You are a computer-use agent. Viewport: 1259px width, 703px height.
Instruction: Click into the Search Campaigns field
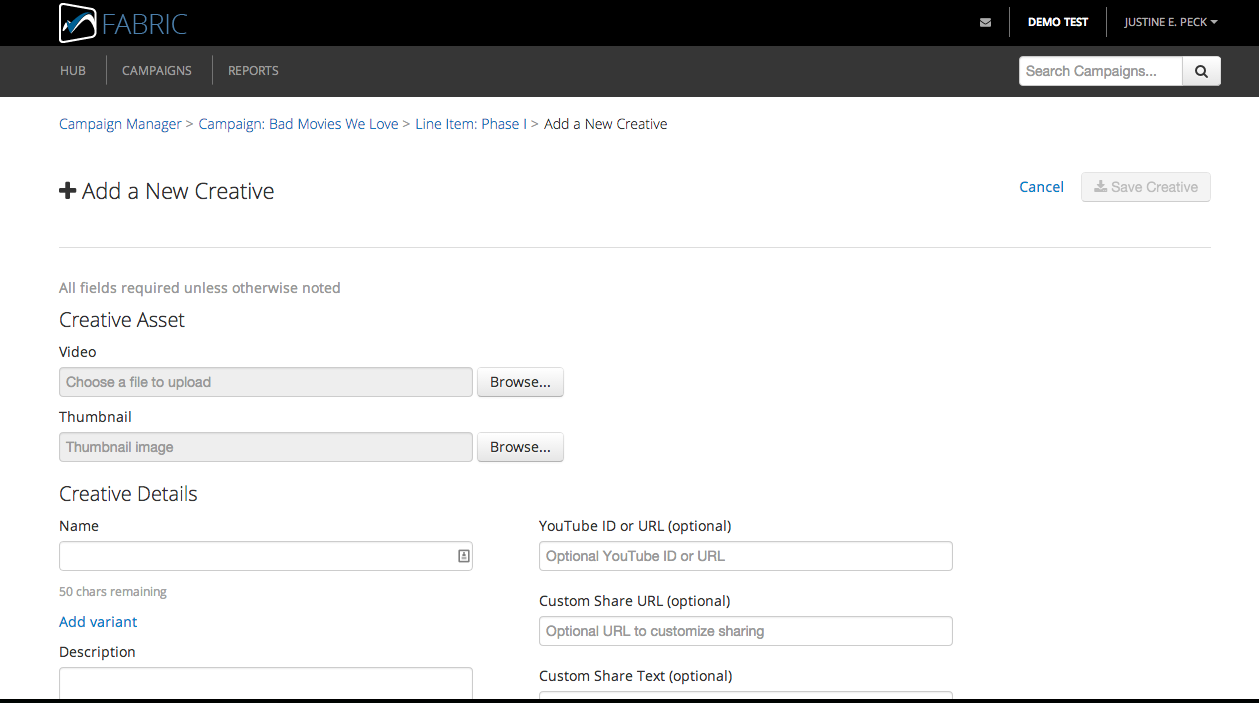1100,71
